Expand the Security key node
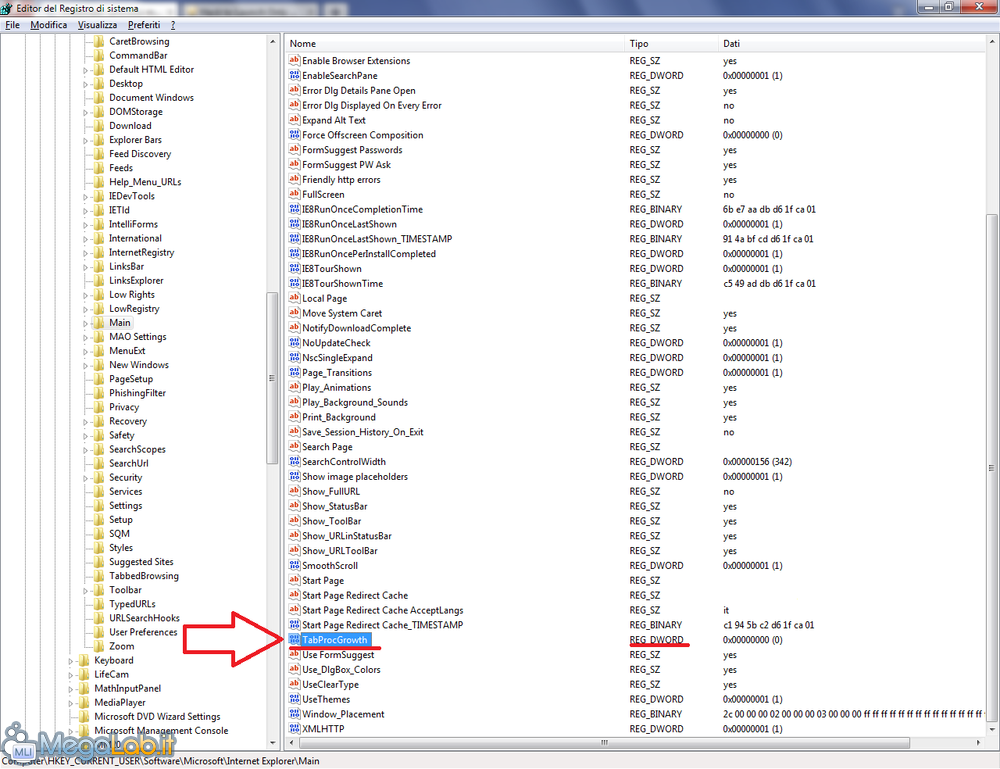The height and width of the screenshot is (769, 1000). (85, 478)
